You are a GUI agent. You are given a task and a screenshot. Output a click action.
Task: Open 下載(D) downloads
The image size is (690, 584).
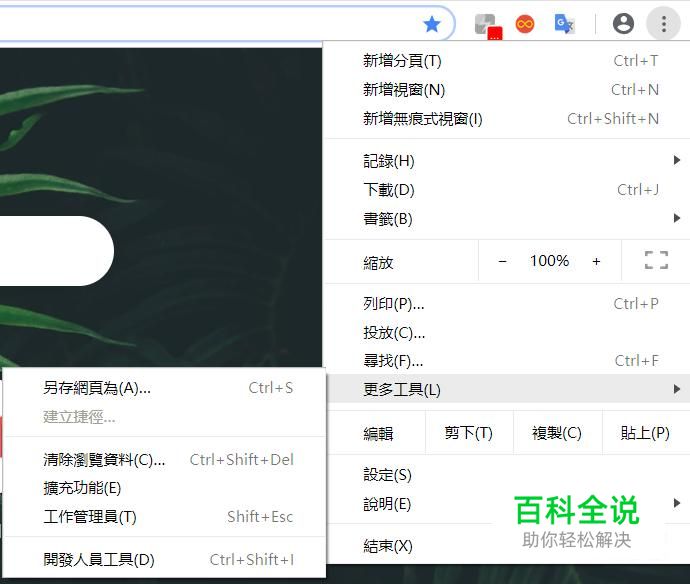point(508,190)
